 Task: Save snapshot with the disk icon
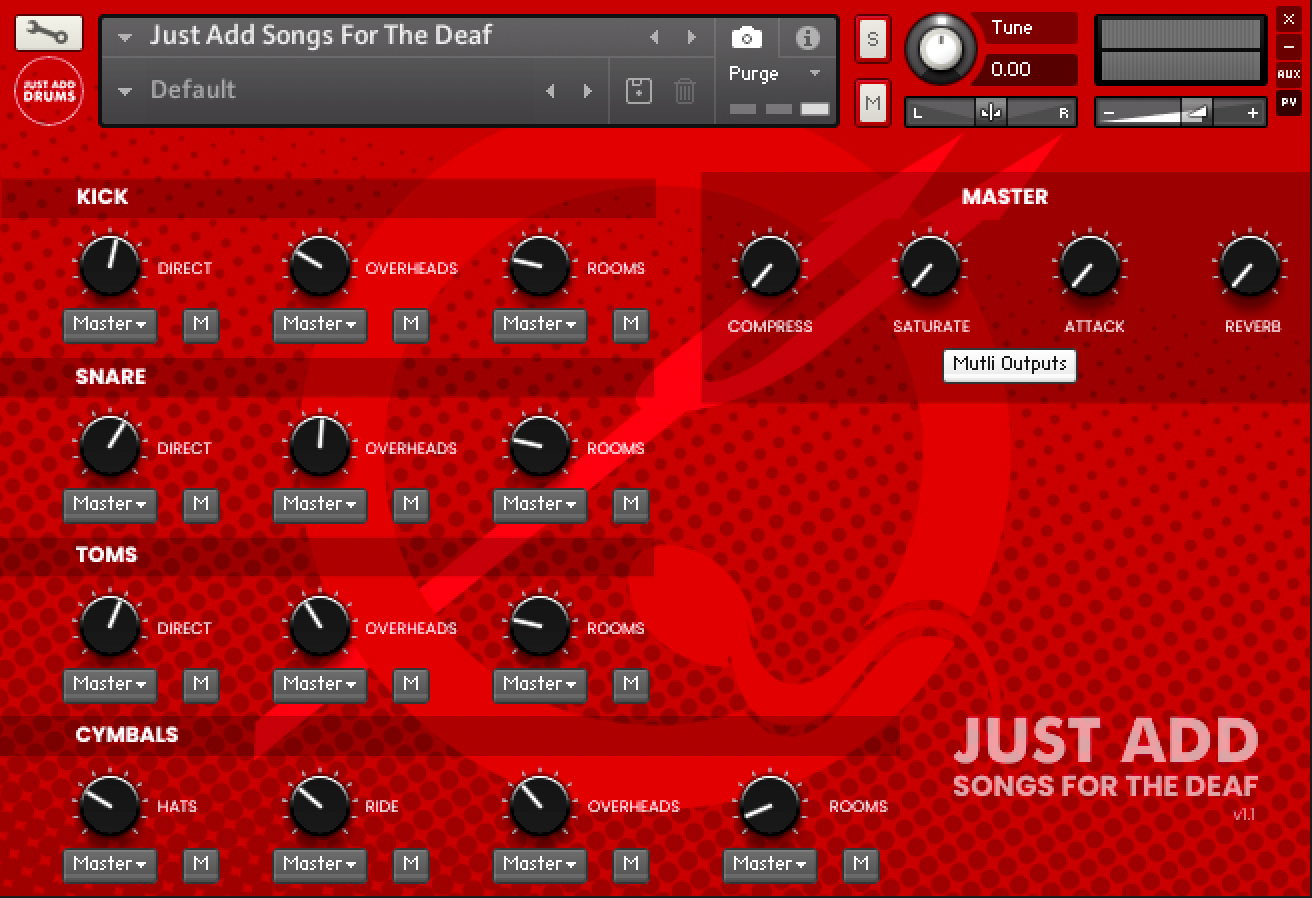click(x=638, y=91)
